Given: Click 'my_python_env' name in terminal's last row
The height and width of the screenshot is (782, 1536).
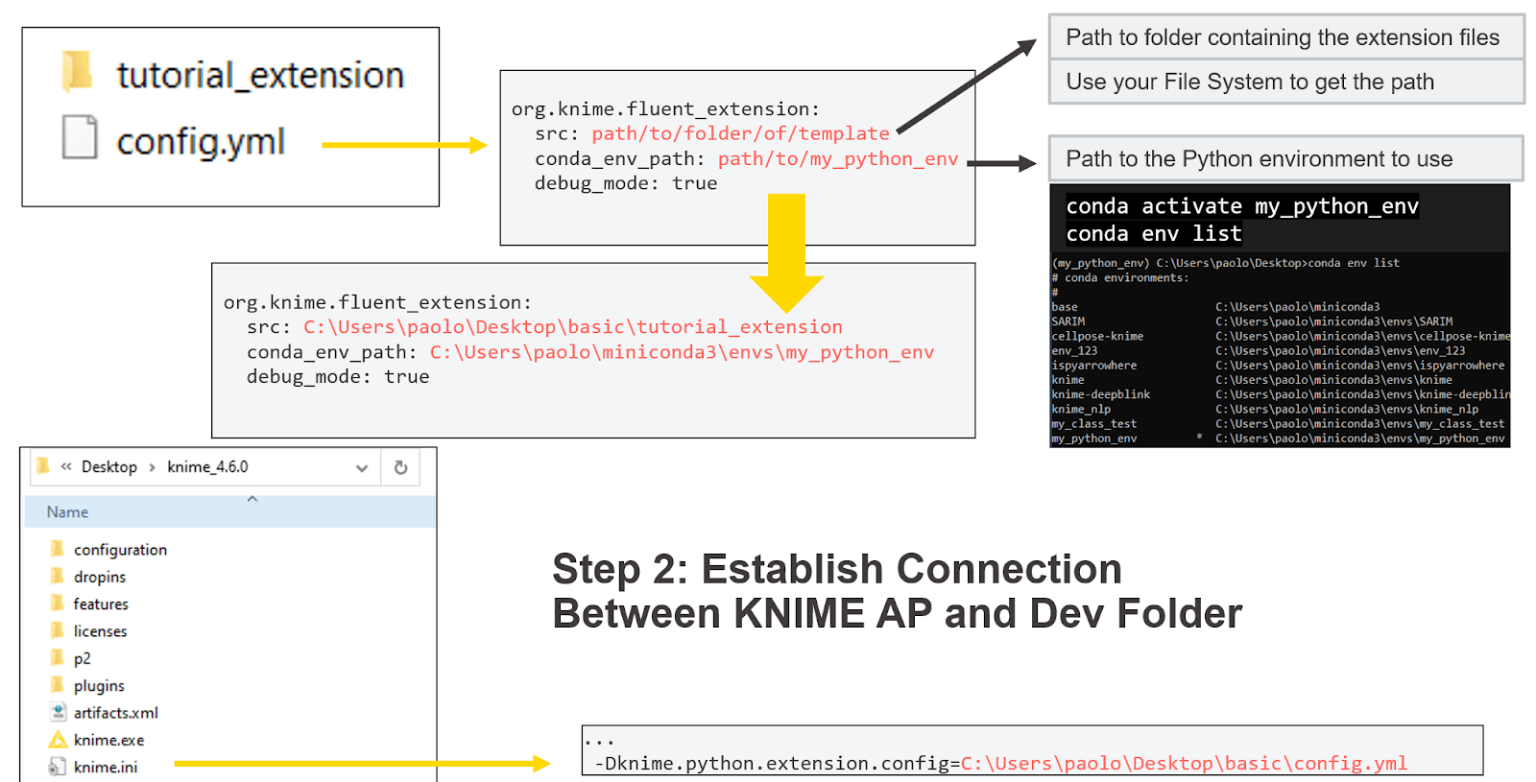Looking at the screenshot, I should point(1094,438).
